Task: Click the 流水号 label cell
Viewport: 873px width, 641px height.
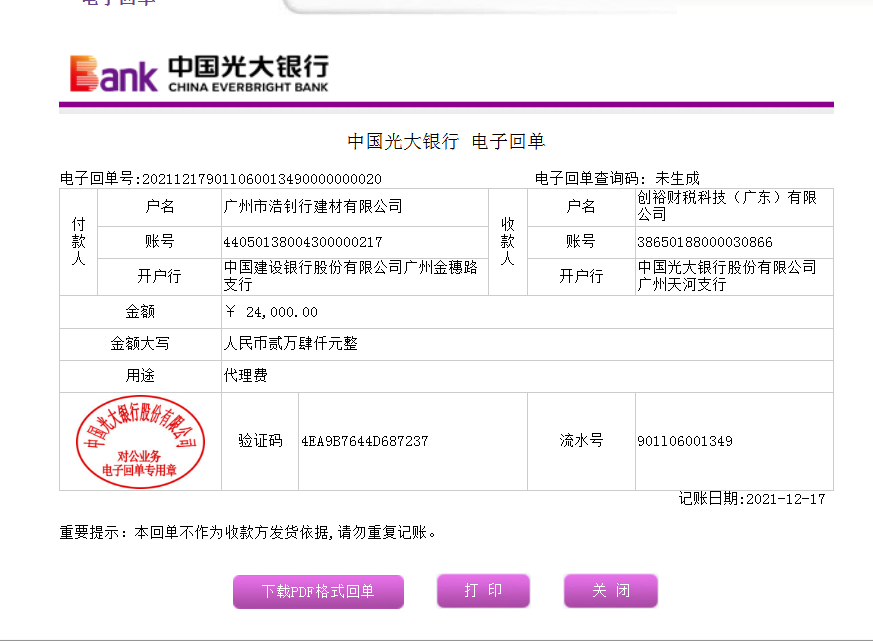Action: tap(581, 441)
